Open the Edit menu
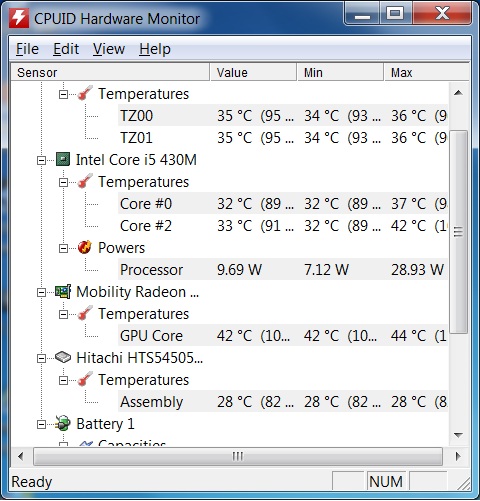This screenshot has width=480, height=501. [66, 49]
